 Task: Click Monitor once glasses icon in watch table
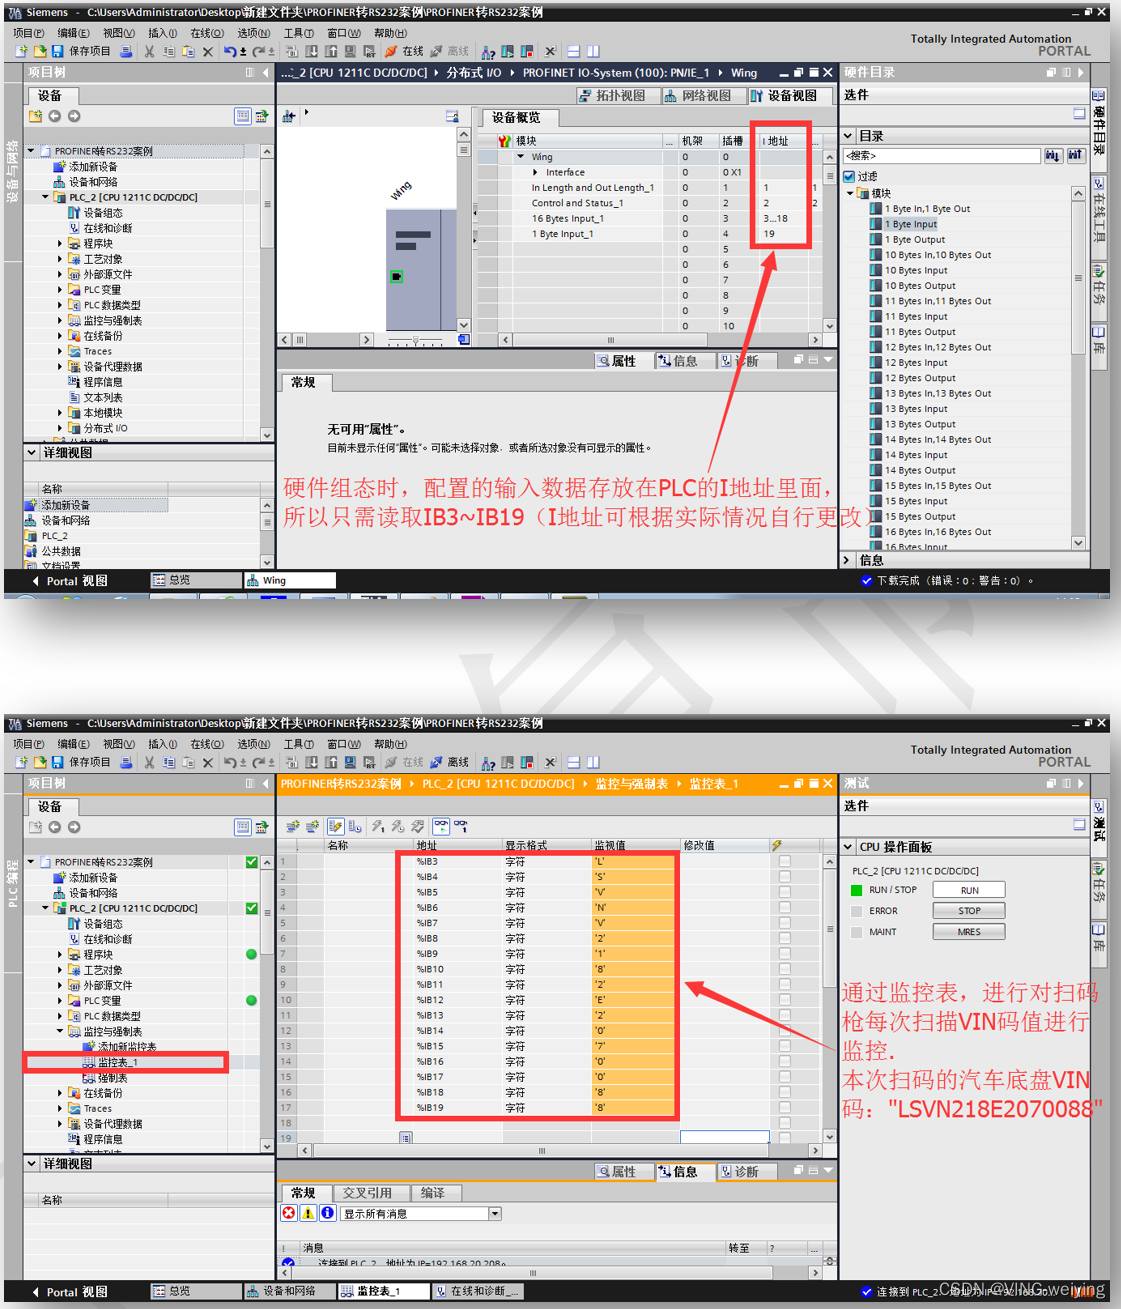[461, 827]
